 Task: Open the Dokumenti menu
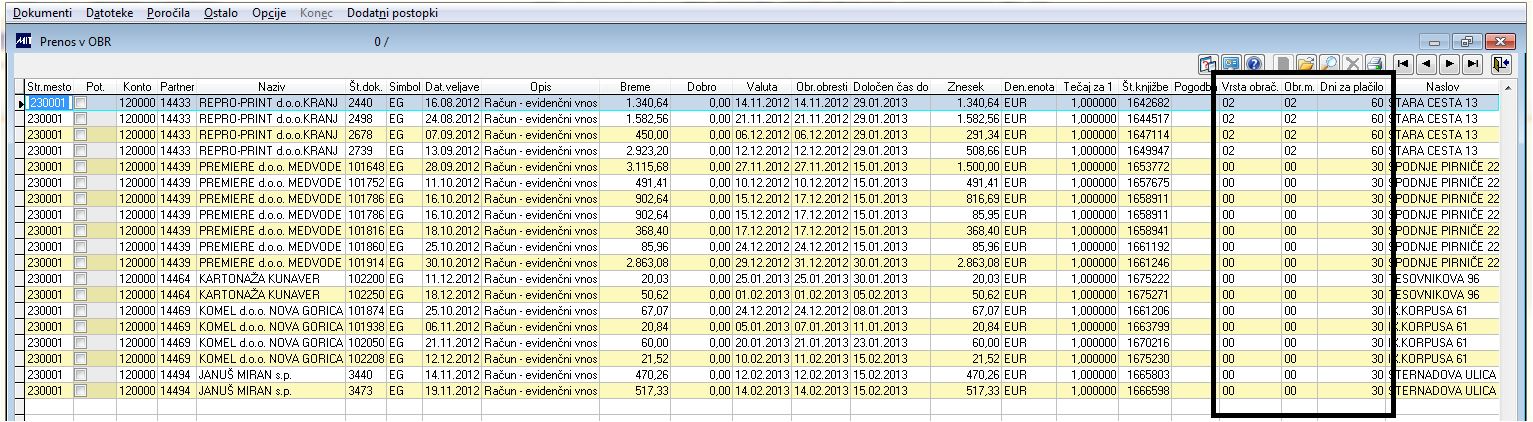pyautogui.click(x=43, y=14)
